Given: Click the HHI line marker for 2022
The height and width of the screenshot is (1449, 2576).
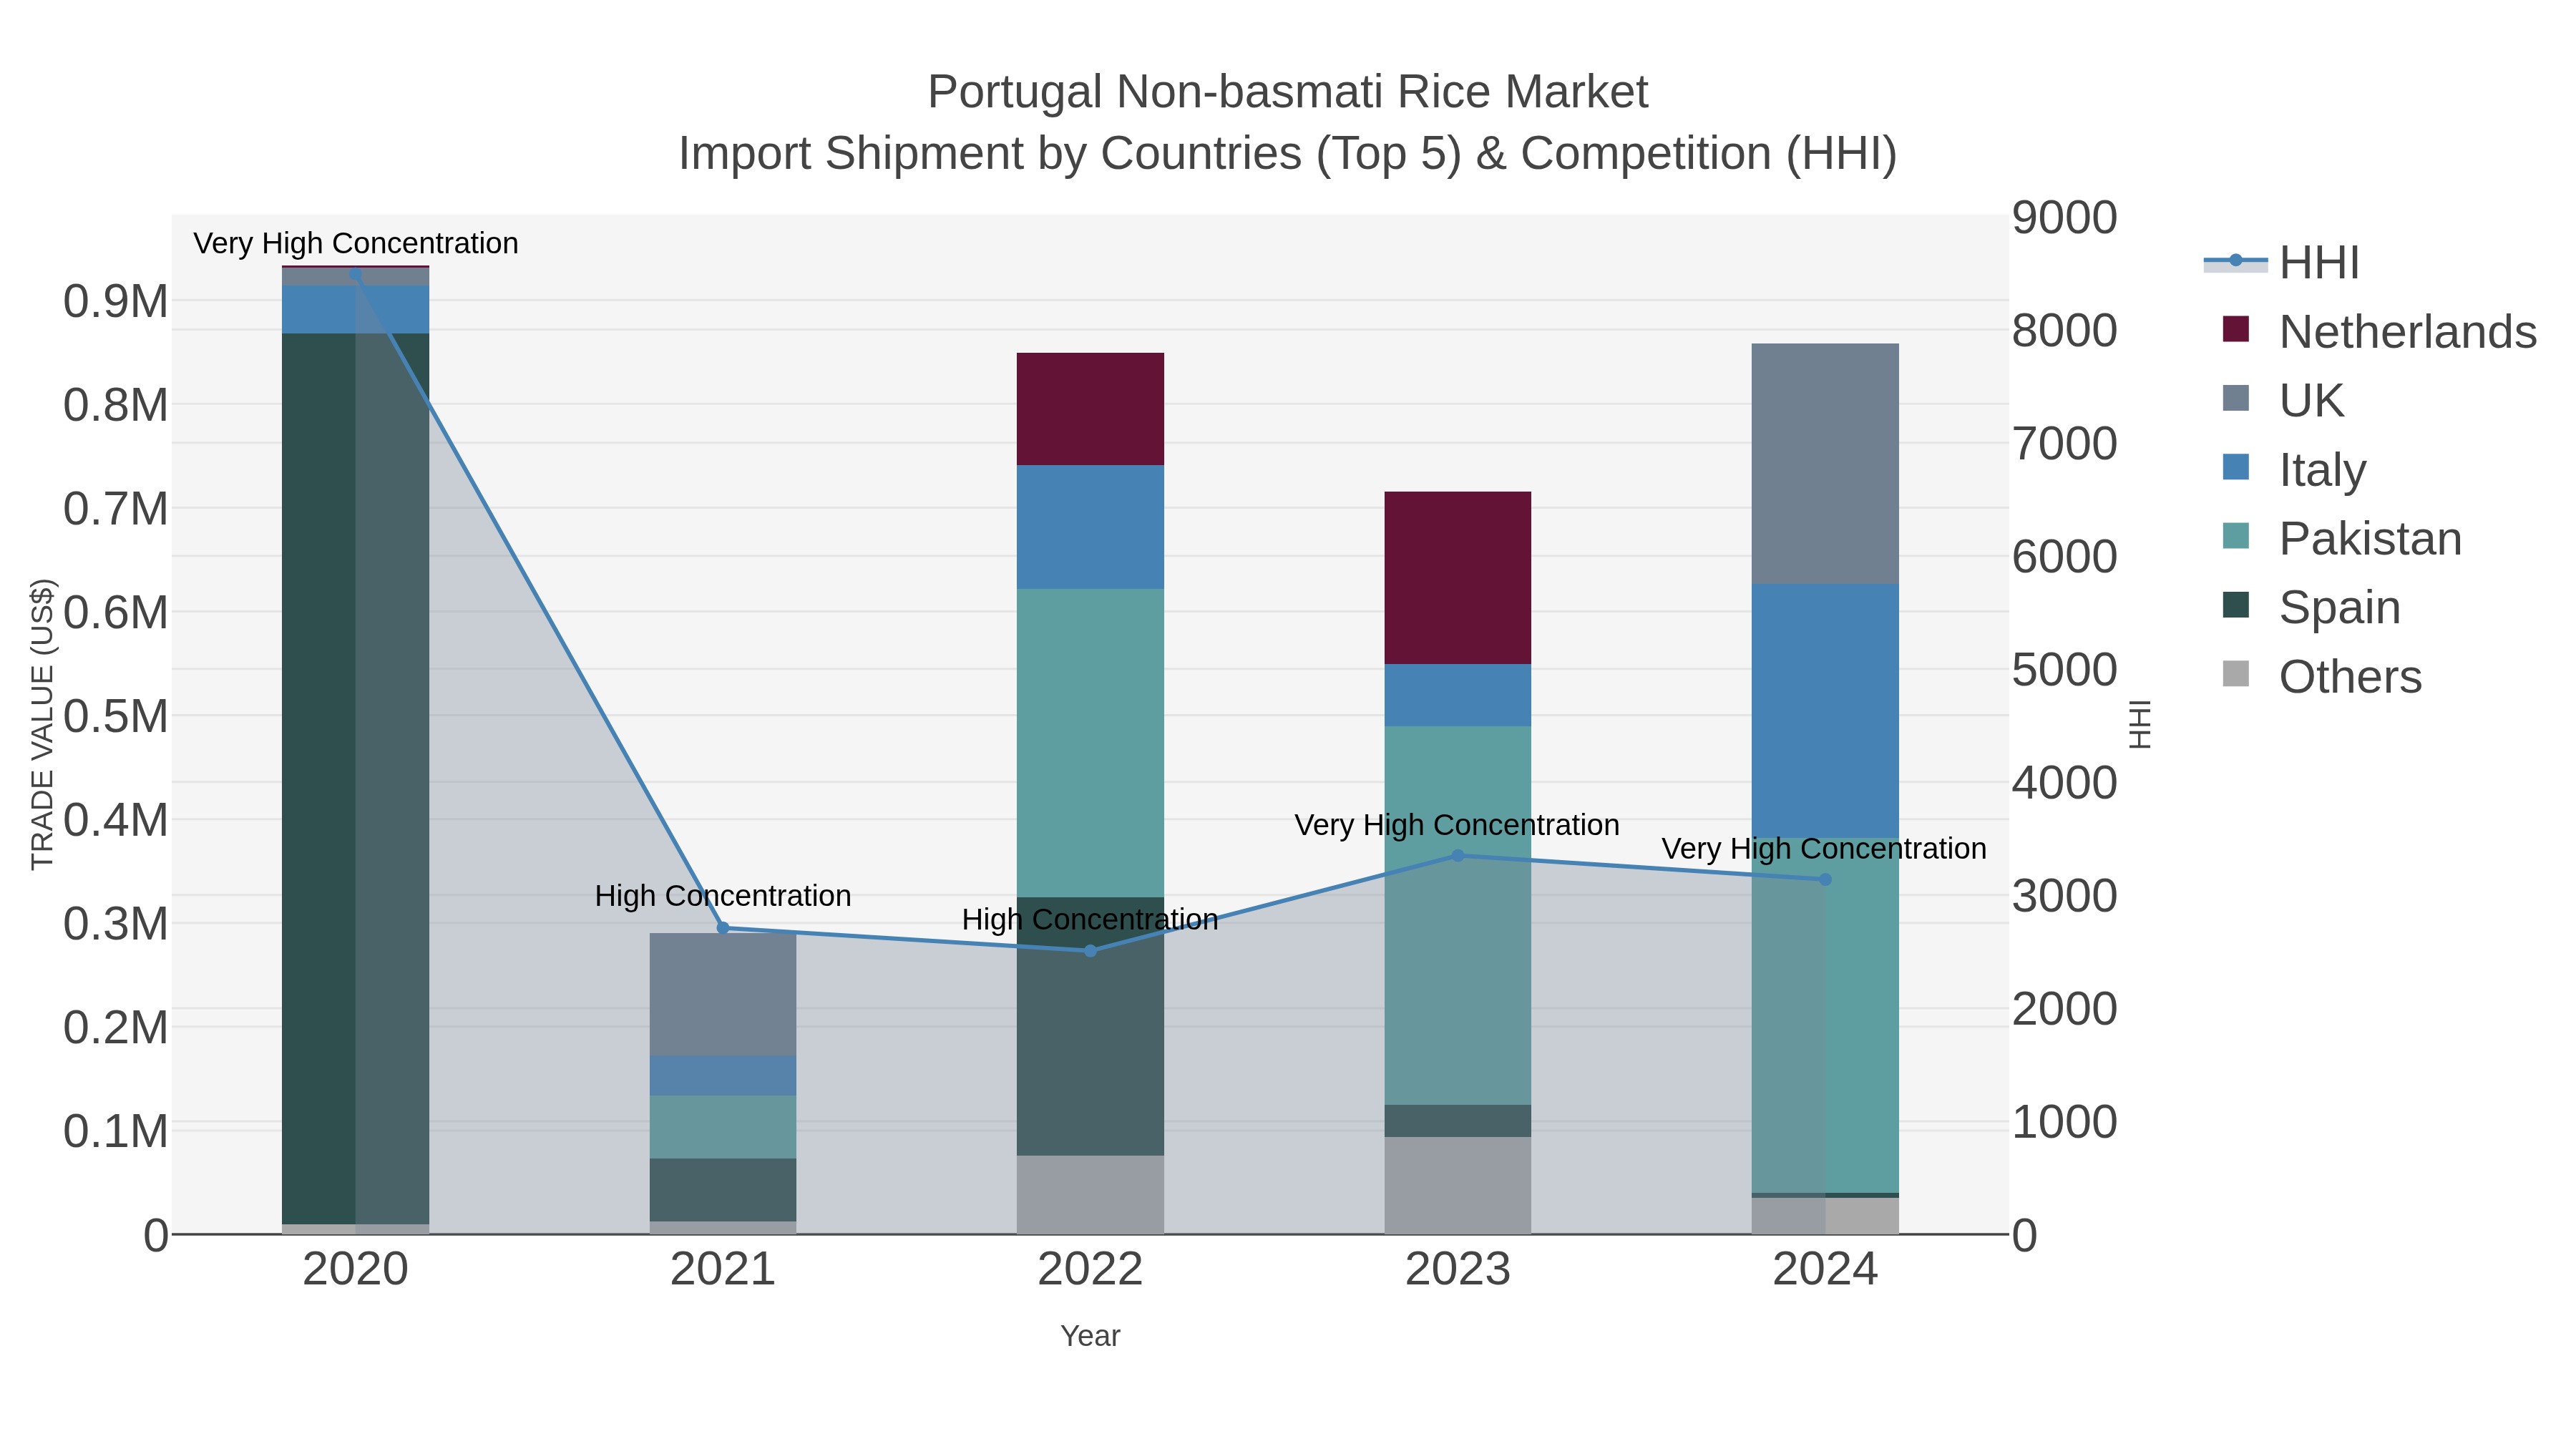Looking at the screenshot, I should 1090,951.
